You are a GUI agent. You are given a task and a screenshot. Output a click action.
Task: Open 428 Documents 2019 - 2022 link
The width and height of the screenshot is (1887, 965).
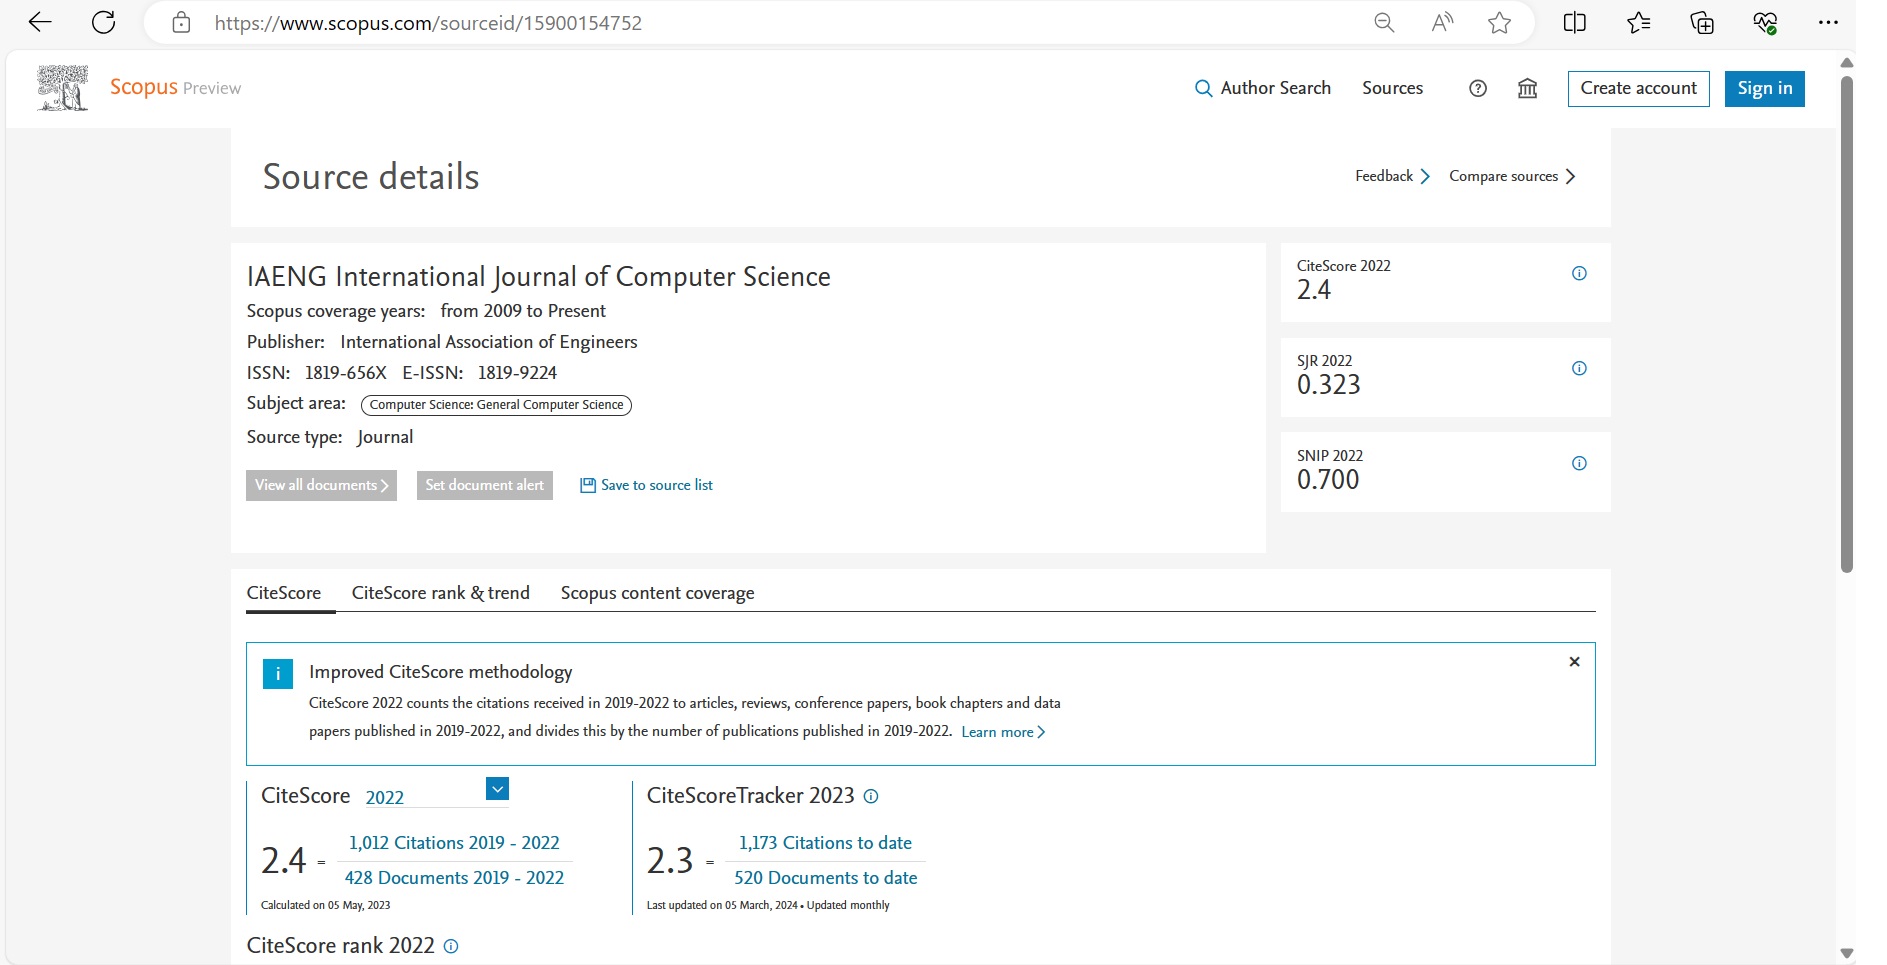coord(454,878)
